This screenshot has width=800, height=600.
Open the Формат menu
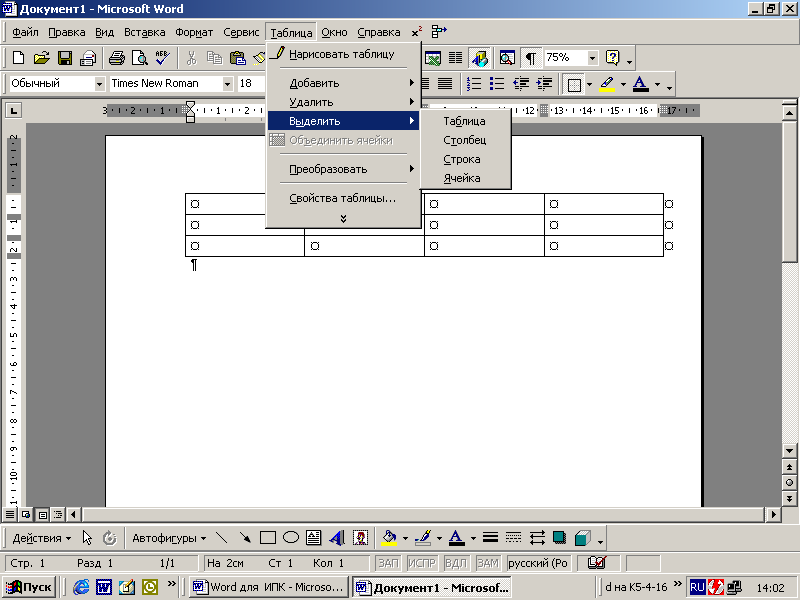click(x=194, y=32)
